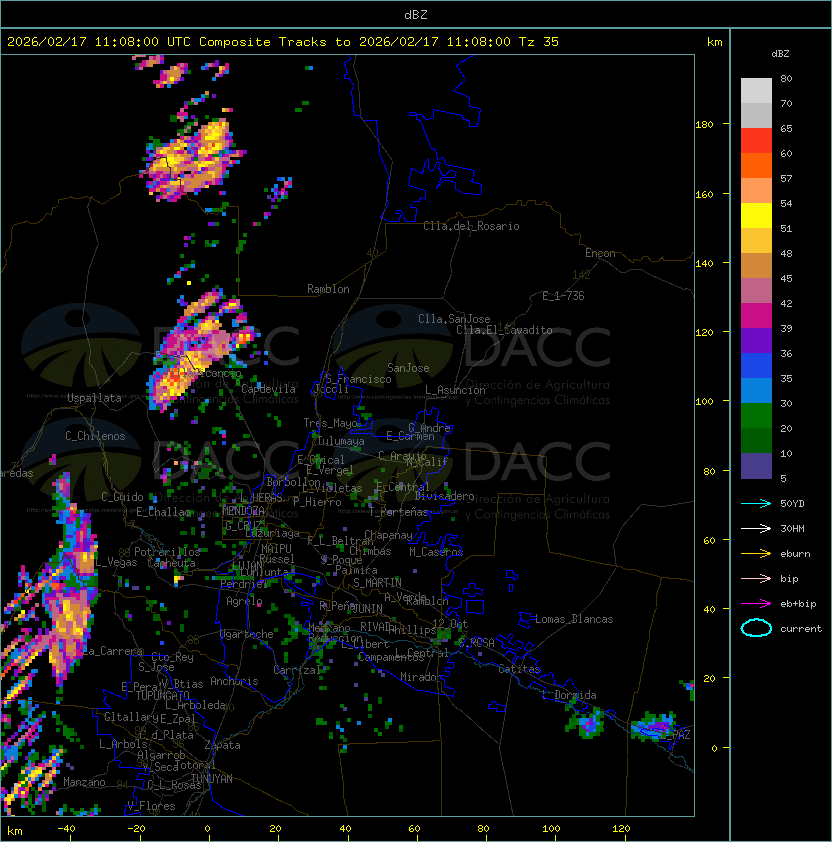Click the Manzano place label

84,782
